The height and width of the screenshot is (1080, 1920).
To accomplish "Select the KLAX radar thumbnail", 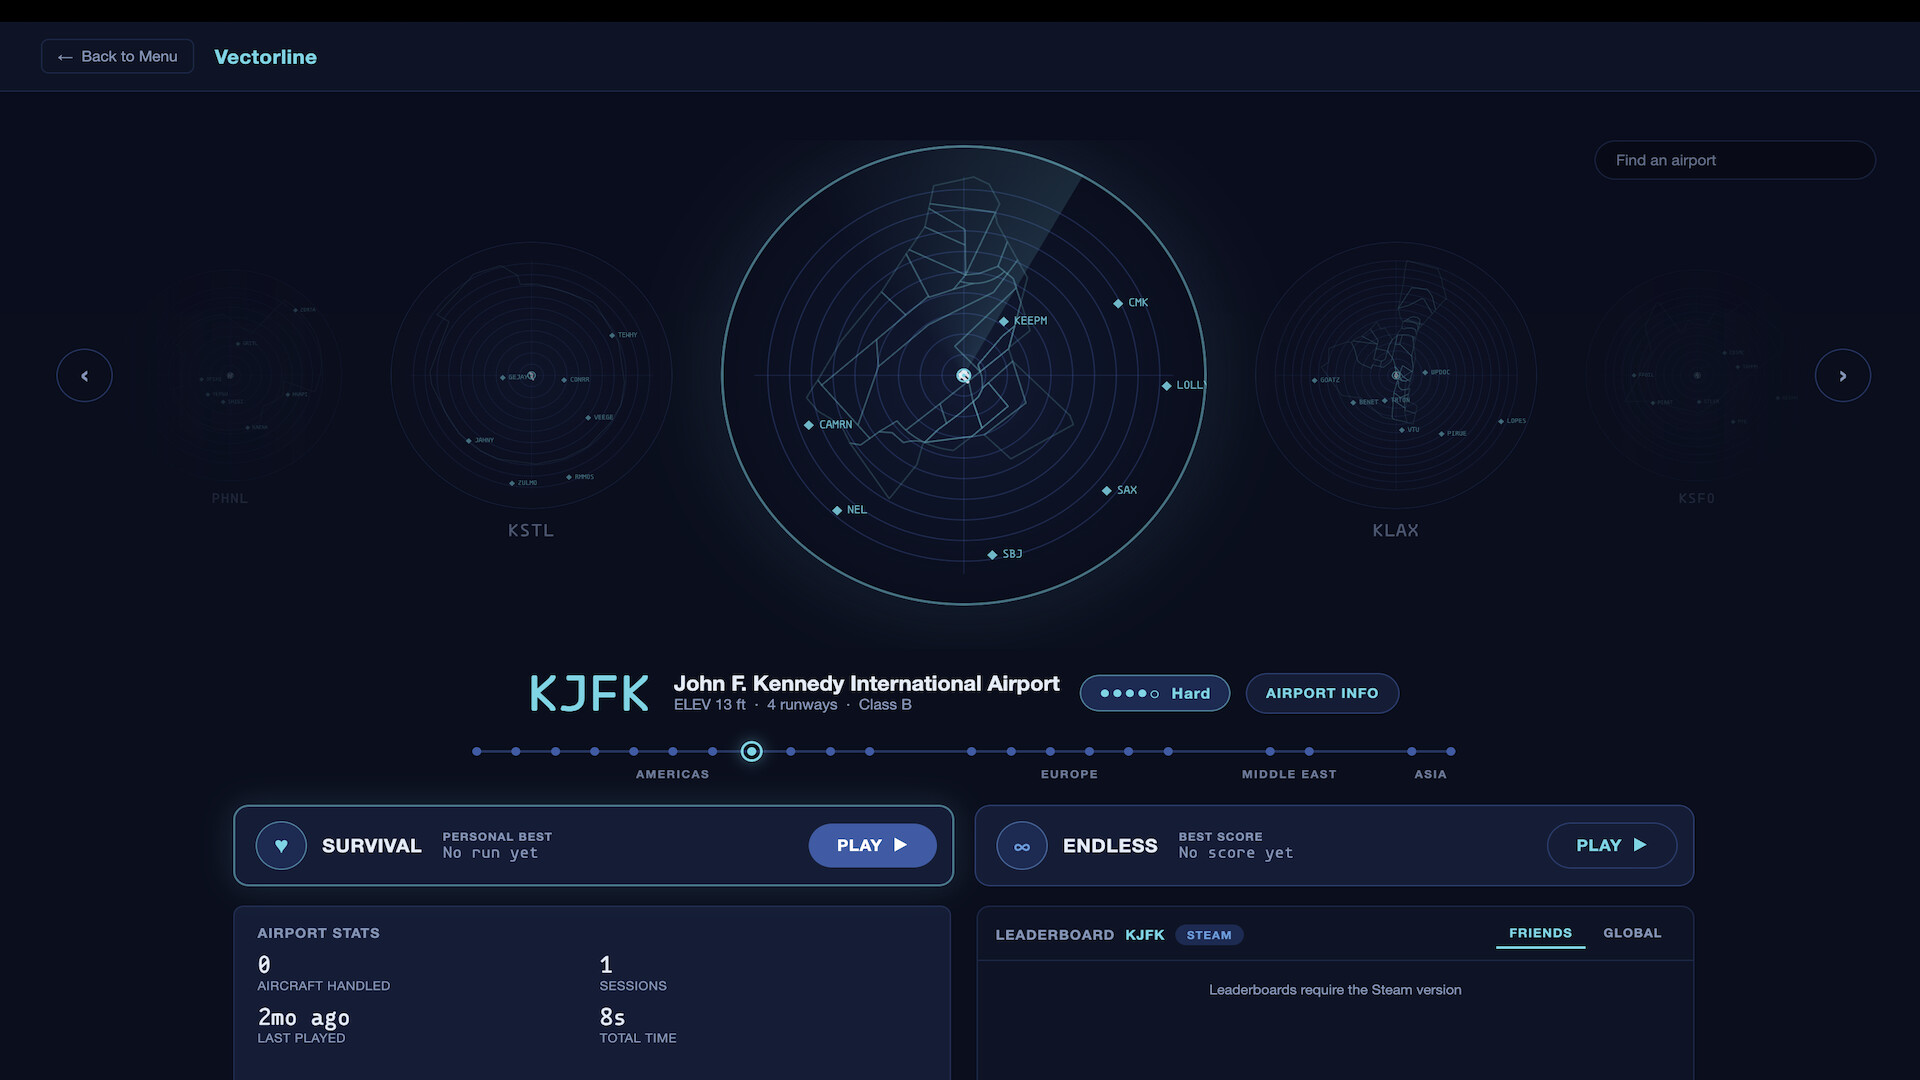I will [1395, 376].
